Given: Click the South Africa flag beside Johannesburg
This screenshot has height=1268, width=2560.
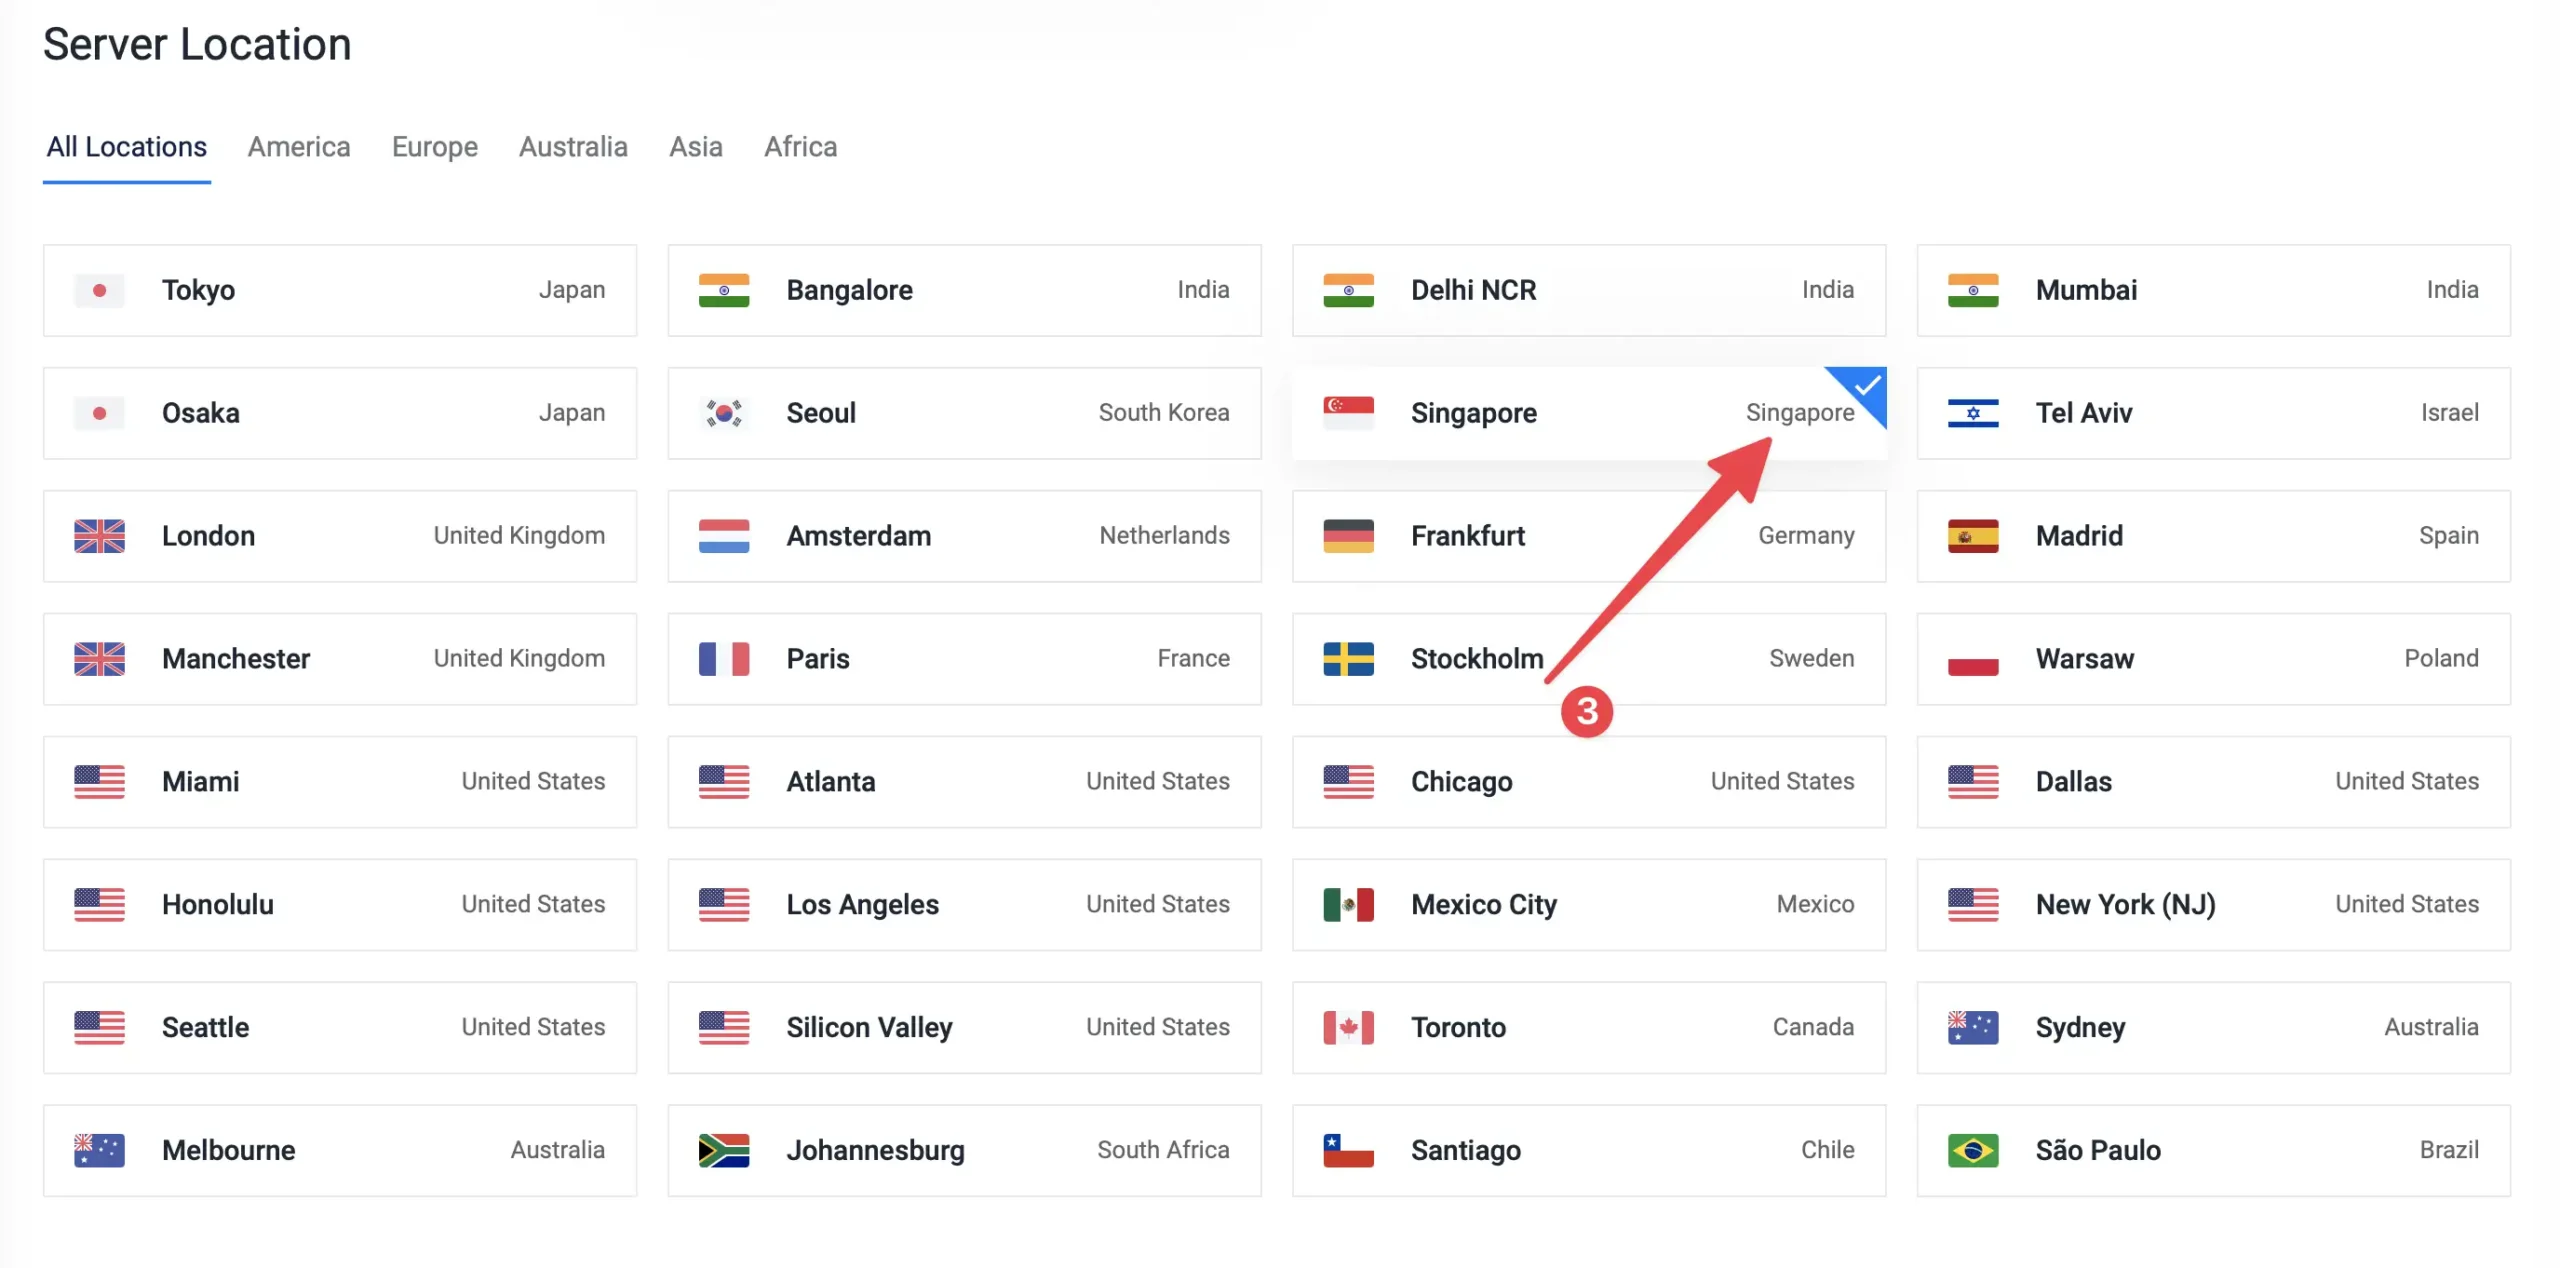Looking at the screenshot, I should tap(723, 1150).
